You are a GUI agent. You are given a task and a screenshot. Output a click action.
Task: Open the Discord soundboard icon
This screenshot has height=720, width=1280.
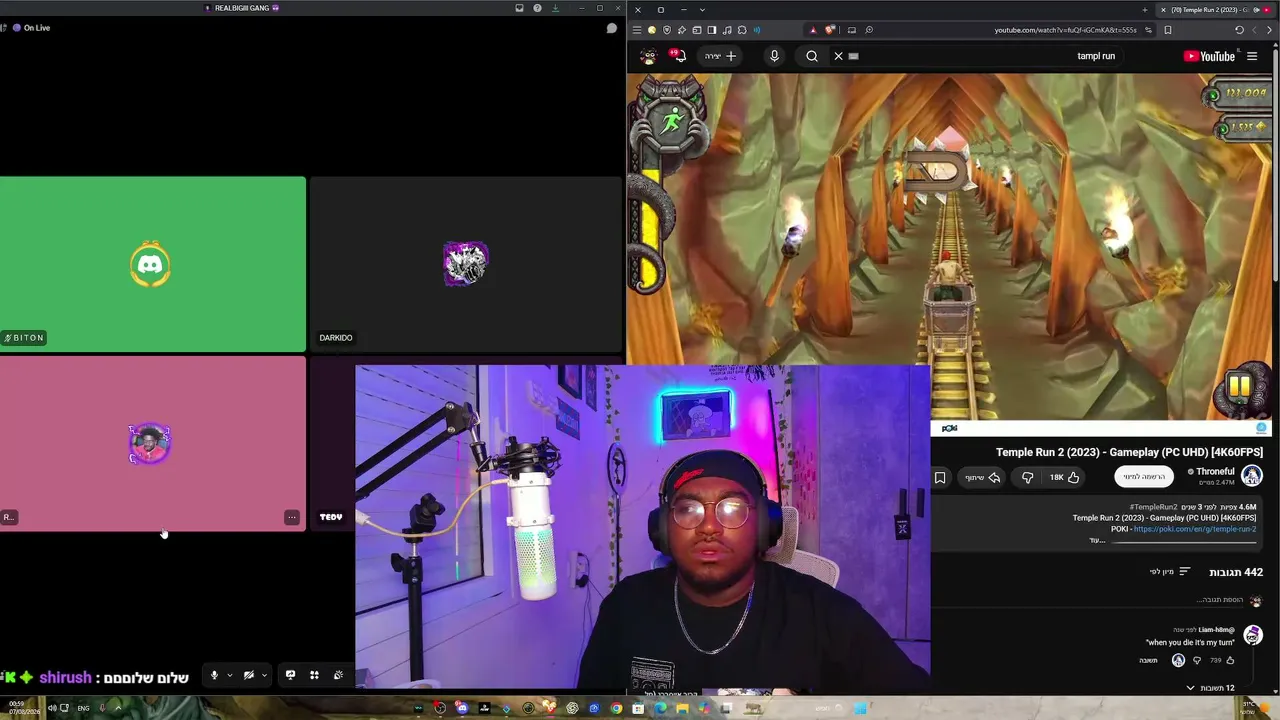[338, 675]
